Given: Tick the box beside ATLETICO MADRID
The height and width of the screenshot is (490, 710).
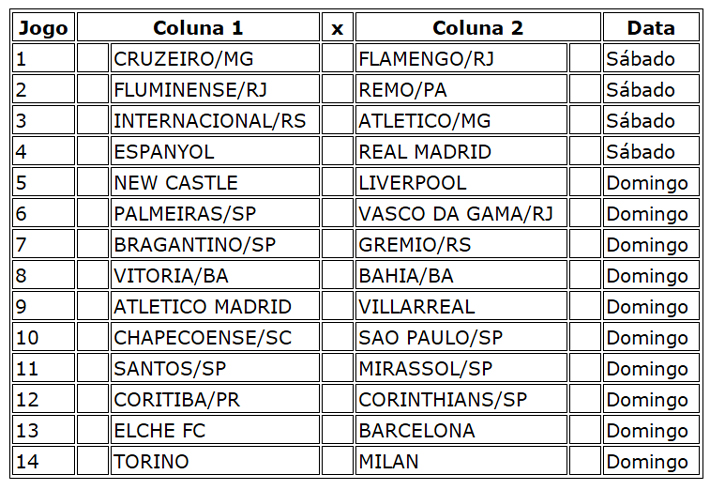Looking at the screenshot, I should (93, 306).
